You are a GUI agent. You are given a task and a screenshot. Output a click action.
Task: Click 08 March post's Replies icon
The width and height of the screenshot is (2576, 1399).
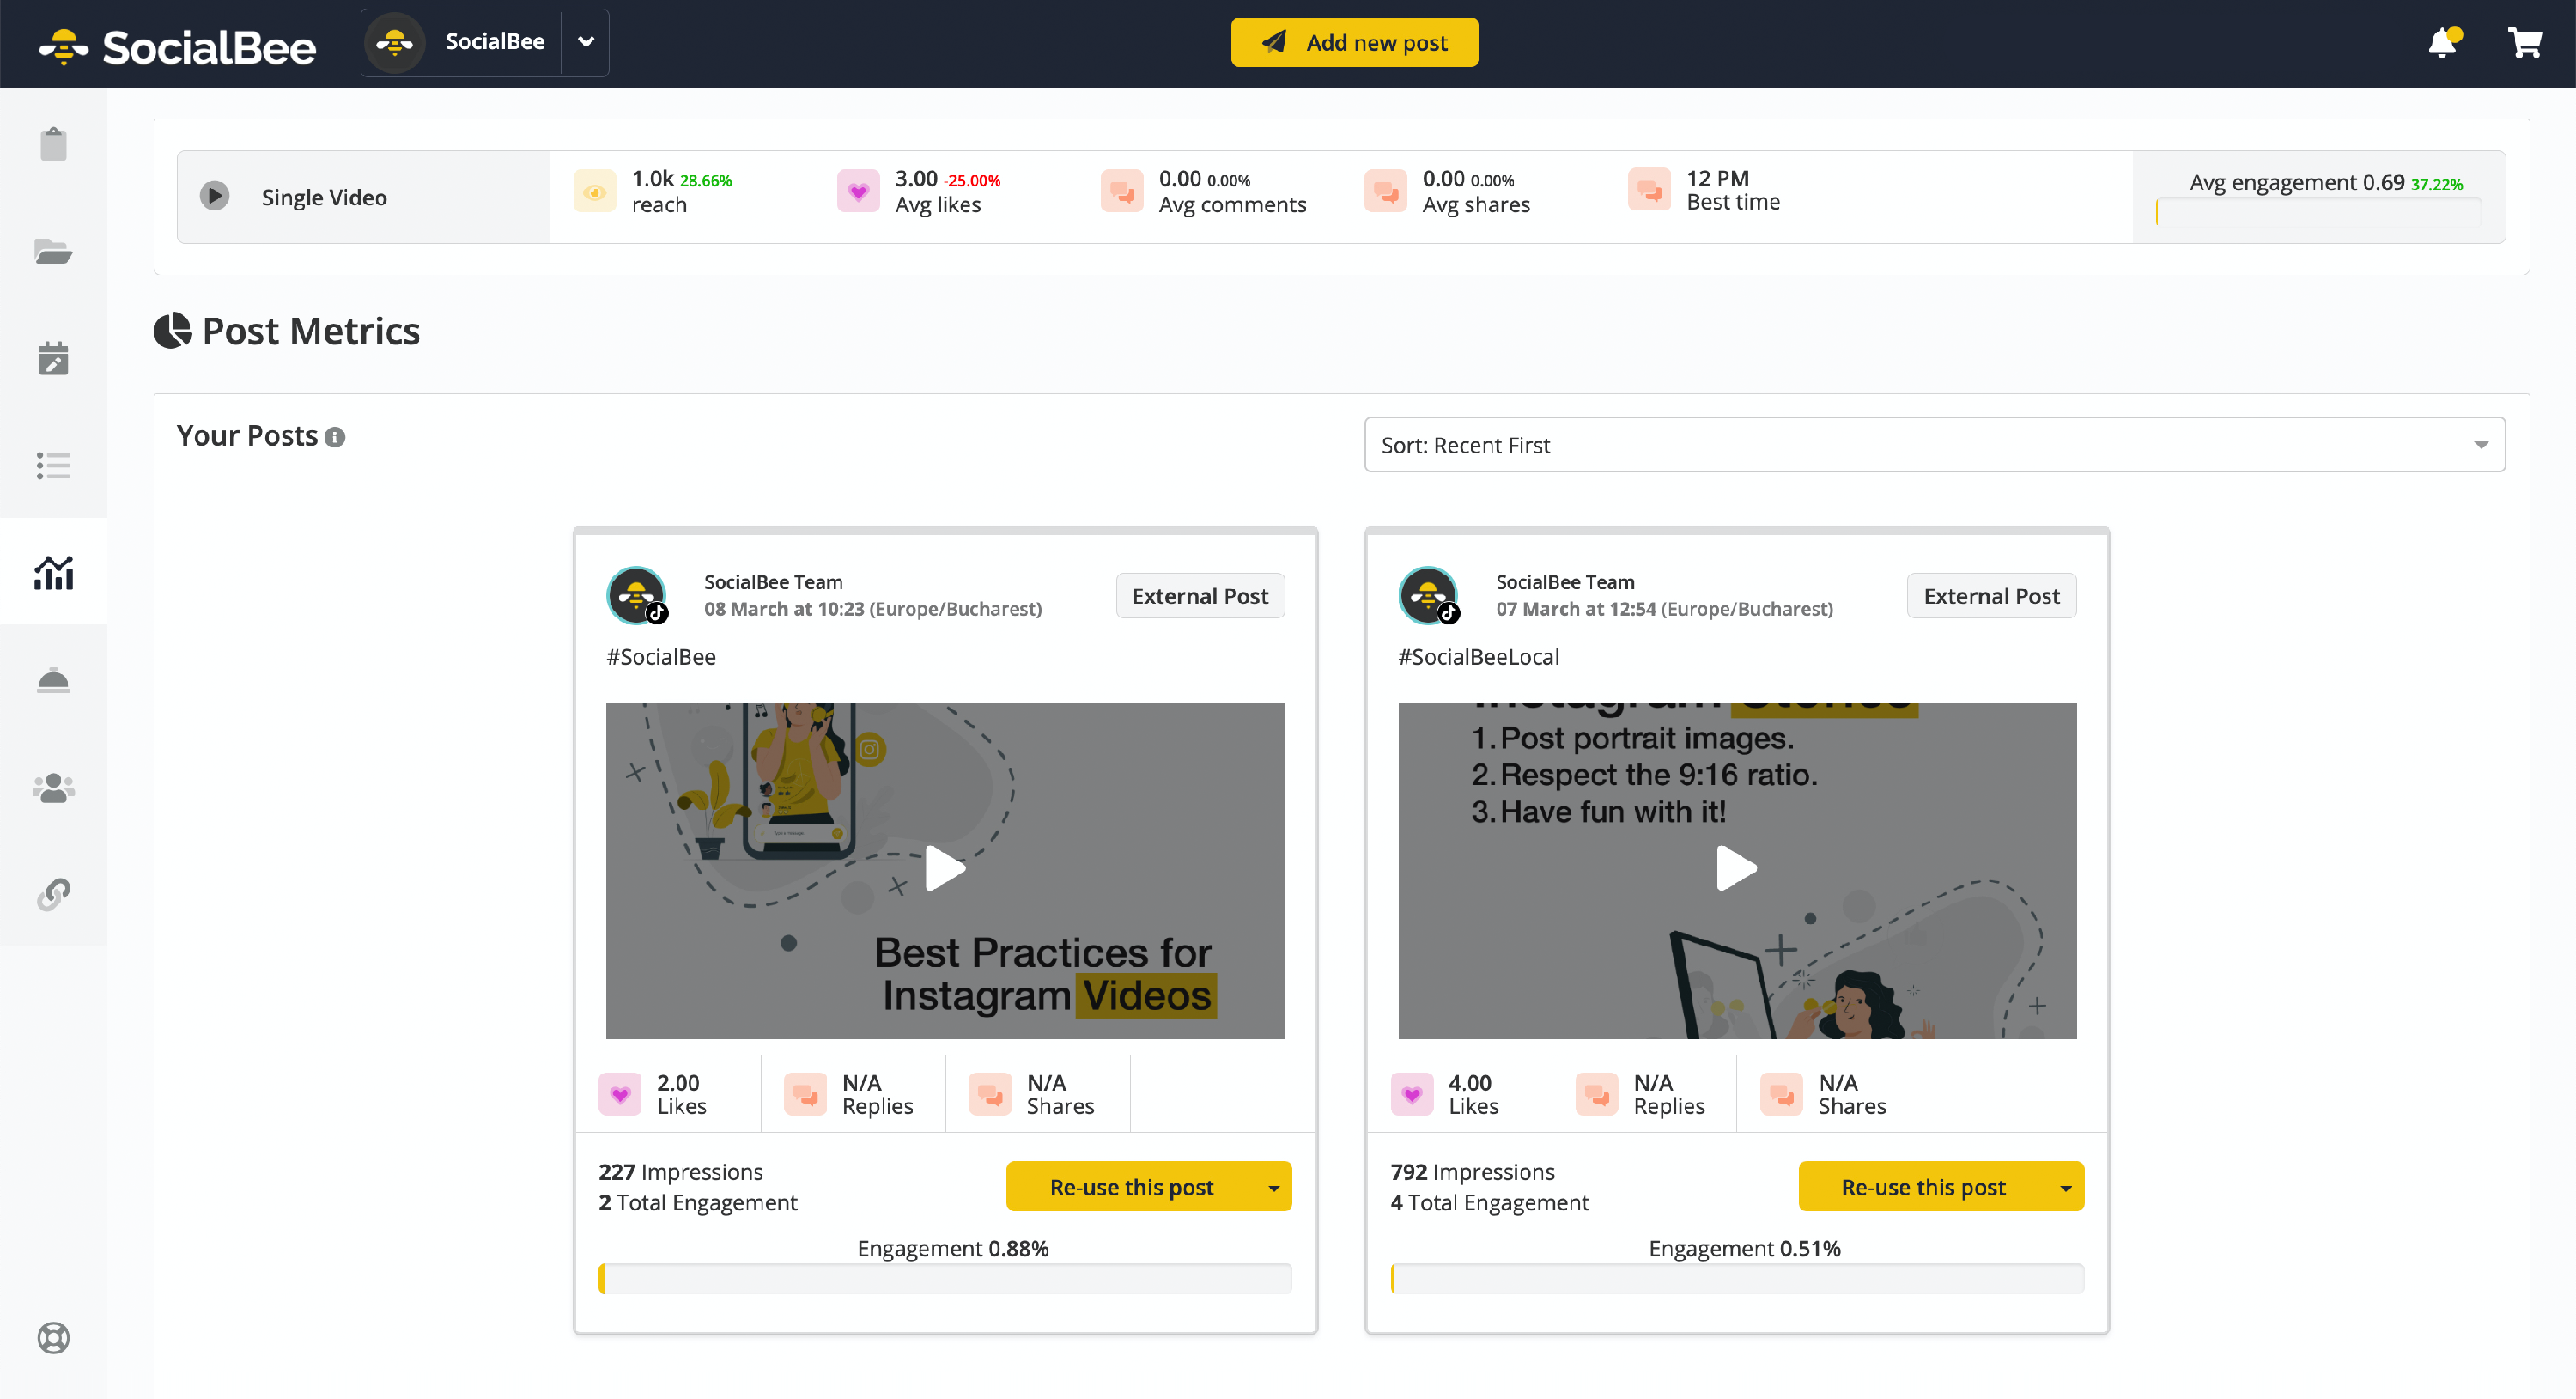805,1094
